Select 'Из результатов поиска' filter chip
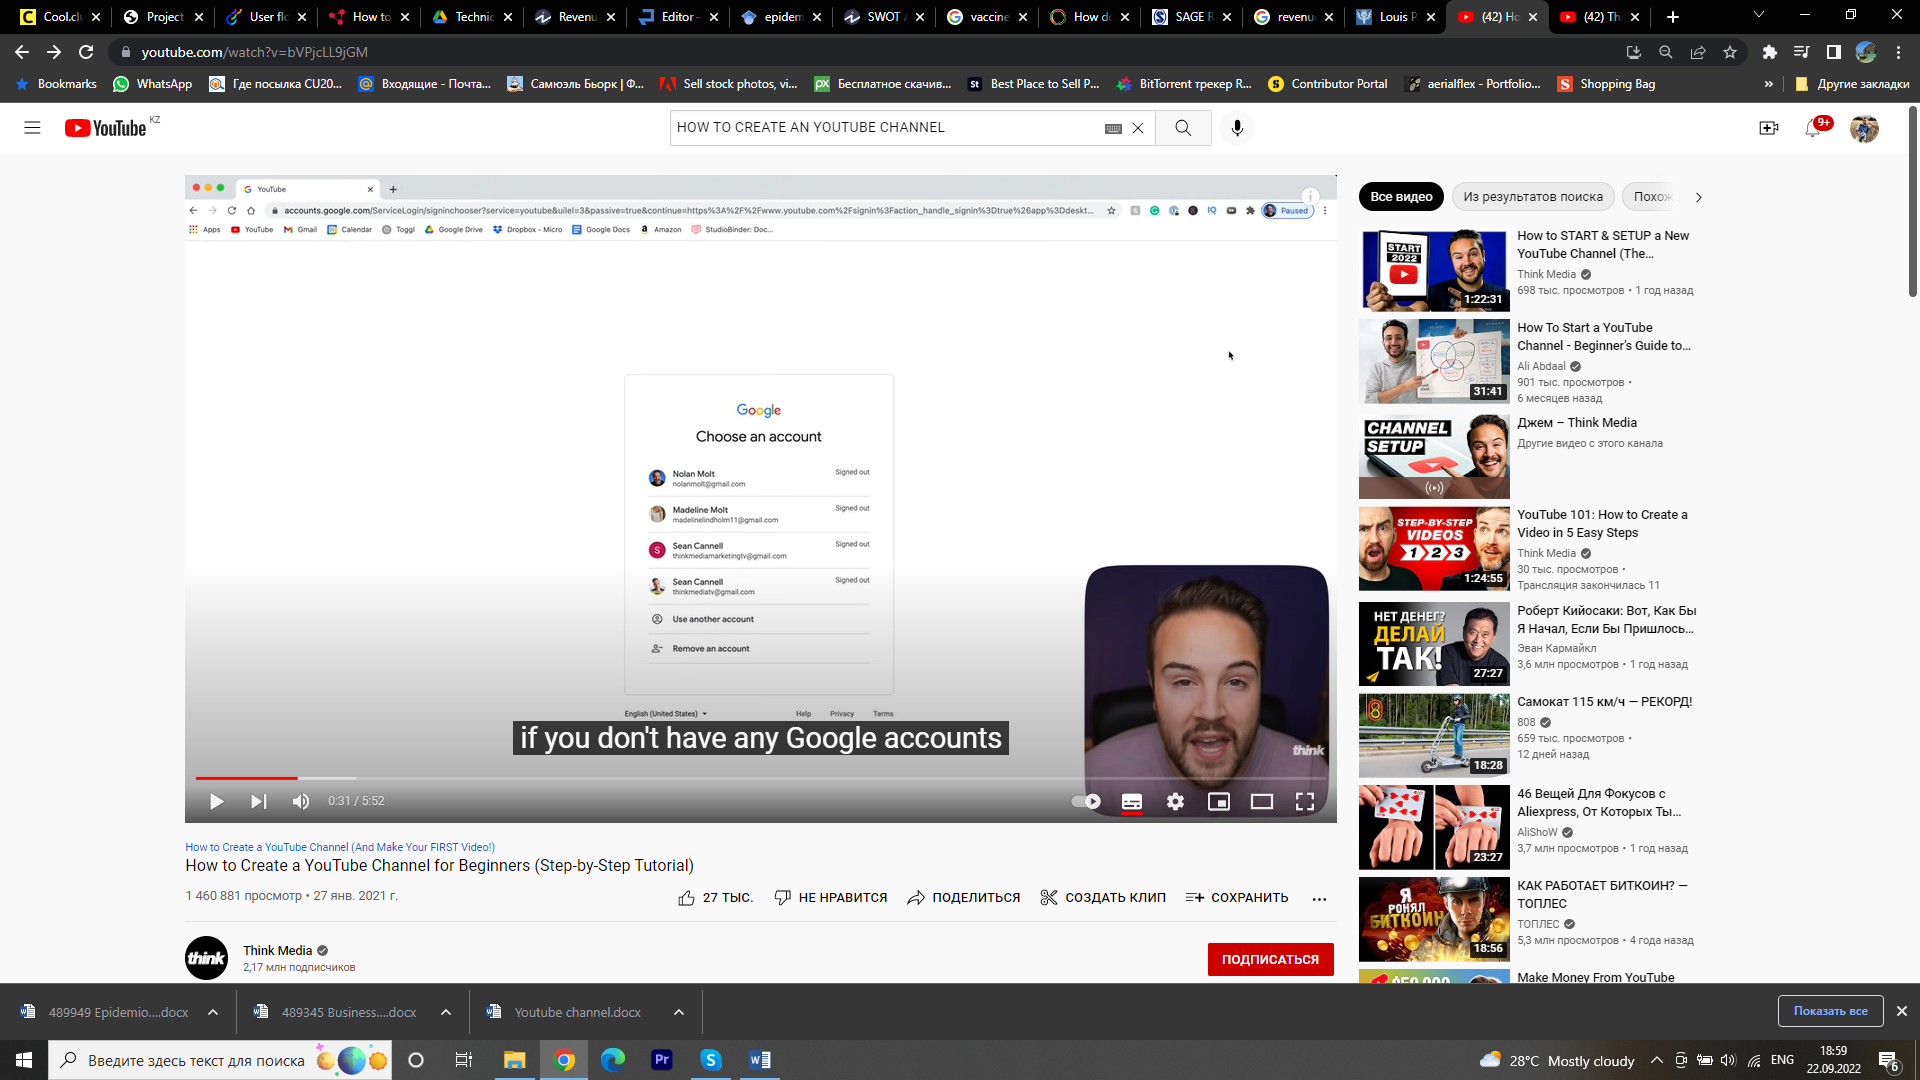This screenshot has width=1920, height=1080. 1532,197
